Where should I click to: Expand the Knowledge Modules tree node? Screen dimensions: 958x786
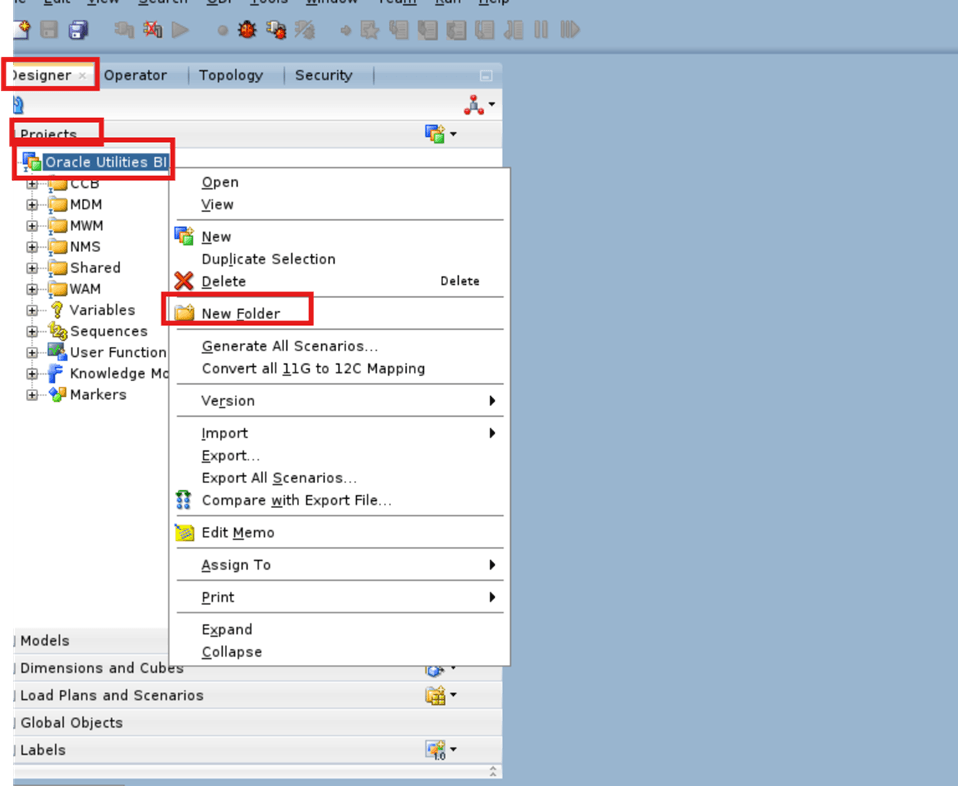pos(33,373)
